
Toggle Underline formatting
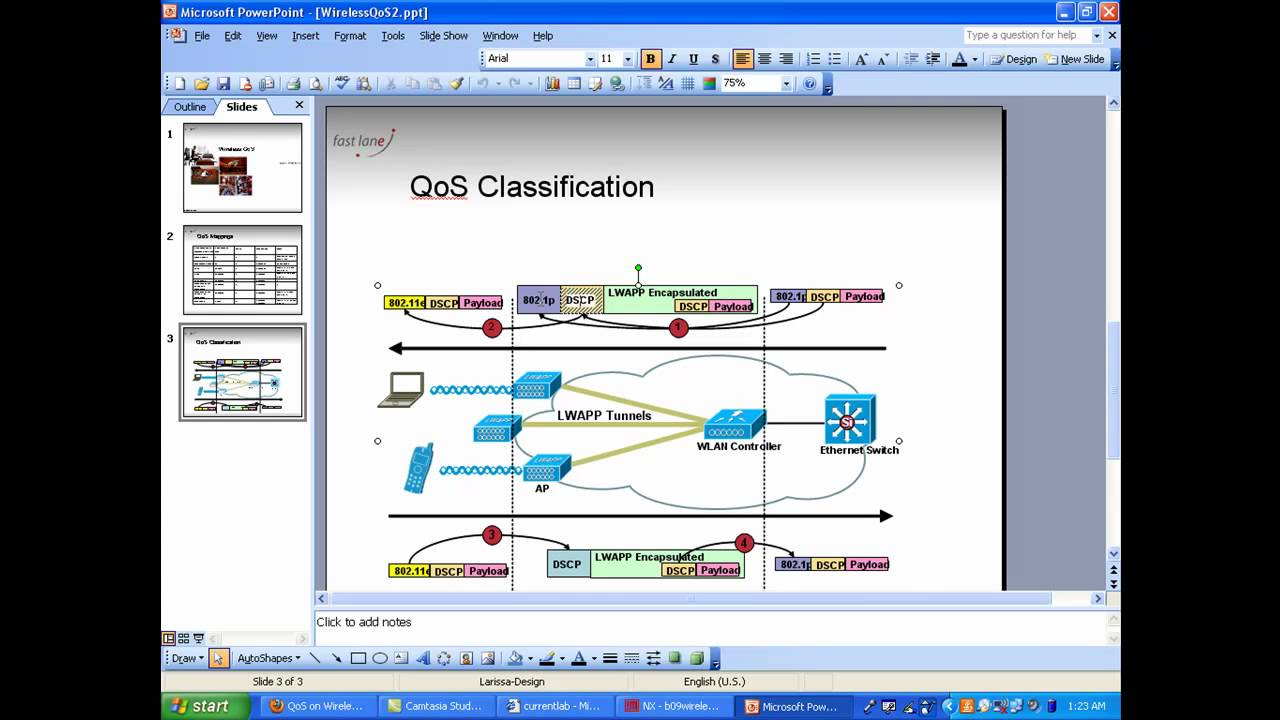pyautogui.click(x=693, y=59)
